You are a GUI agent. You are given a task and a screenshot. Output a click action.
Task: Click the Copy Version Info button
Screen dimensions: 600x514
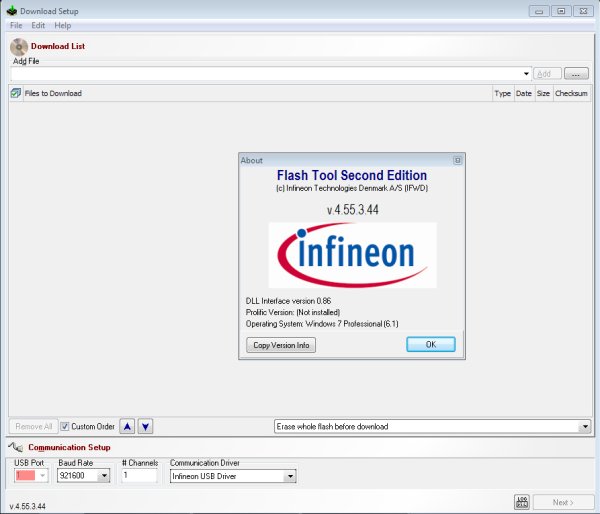coord(281,345)
